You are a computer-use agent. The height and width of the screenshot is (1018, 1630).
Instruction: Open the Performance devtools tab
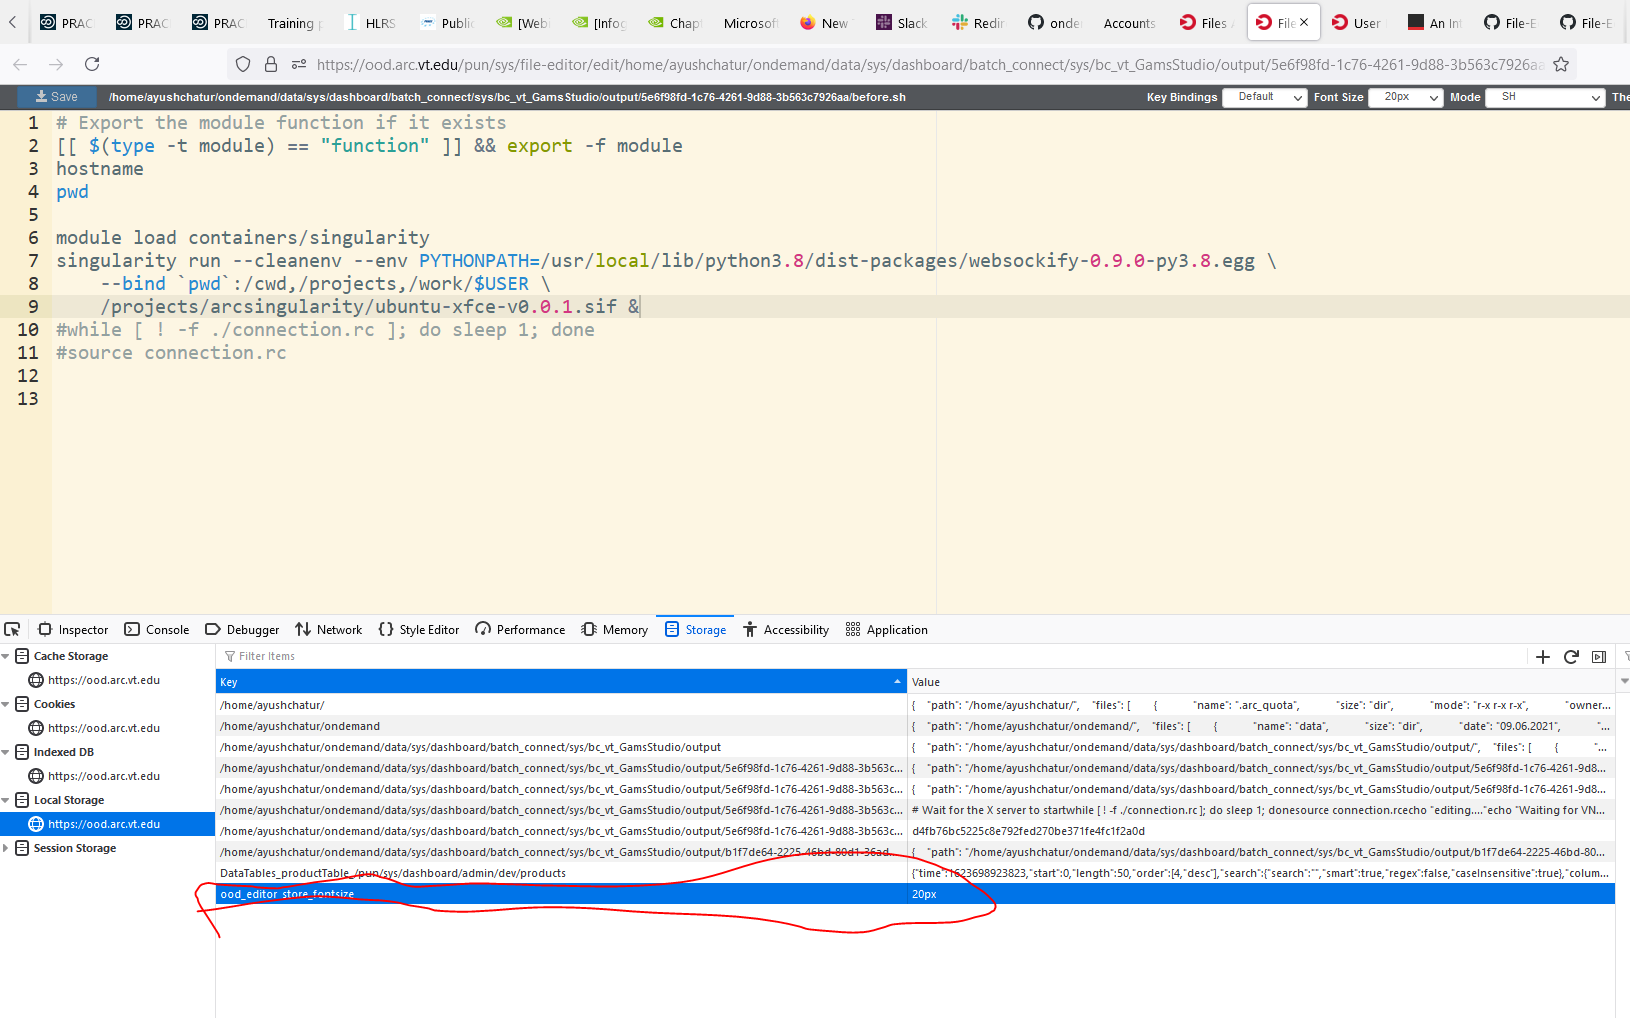pos(520,629)
